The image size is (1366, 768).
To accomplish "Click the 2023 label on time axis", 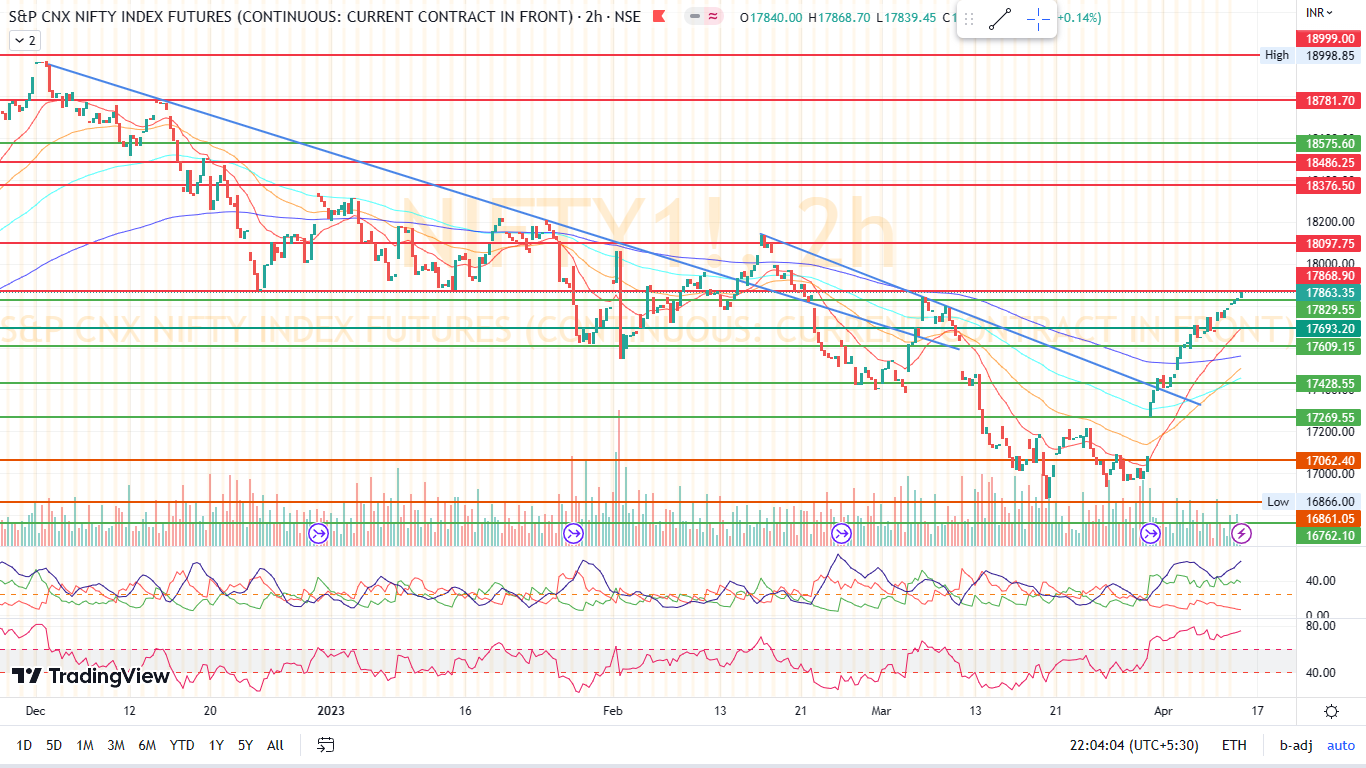I will pos(330,711).
